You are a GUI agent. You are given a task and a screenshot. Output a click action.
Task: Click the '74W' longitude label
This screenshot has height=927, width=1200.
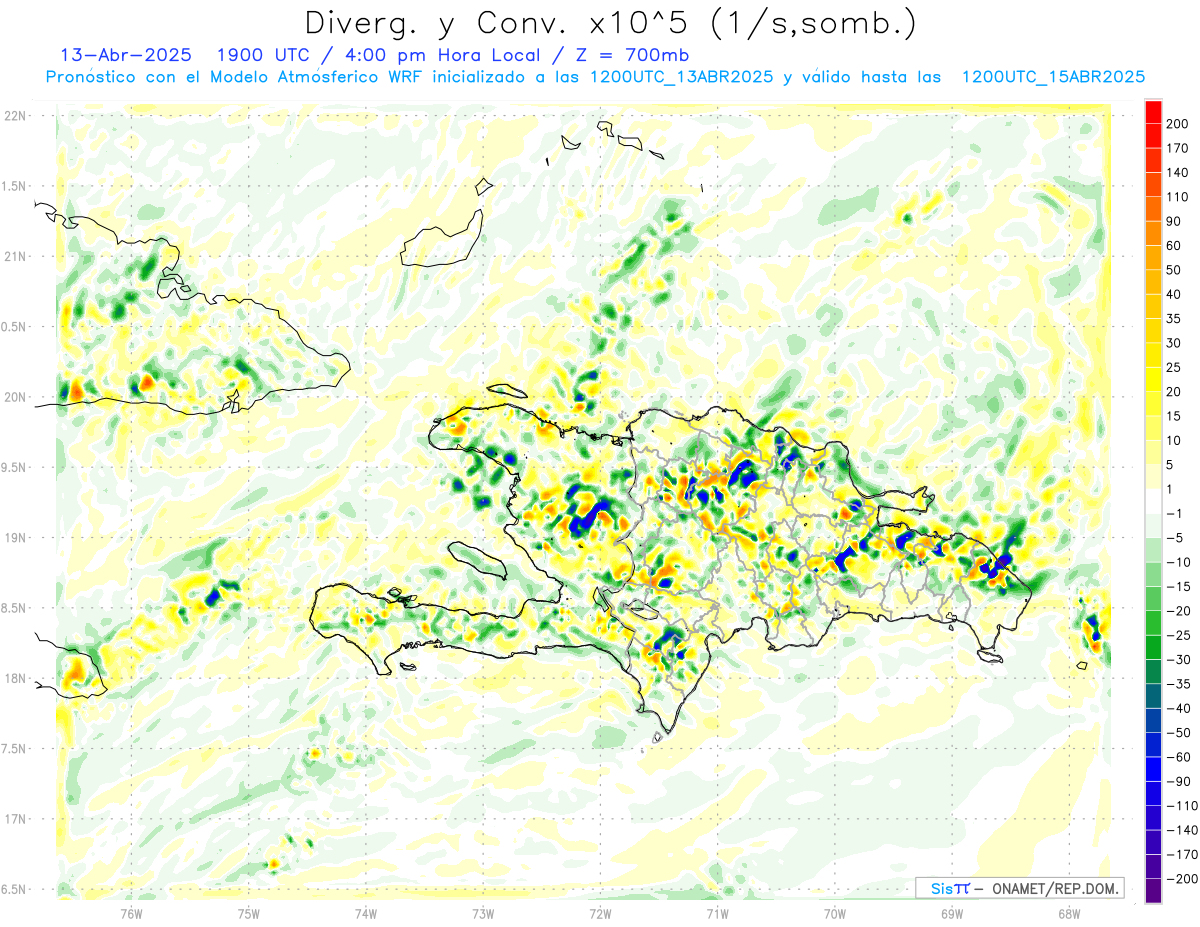pos(366,913)
